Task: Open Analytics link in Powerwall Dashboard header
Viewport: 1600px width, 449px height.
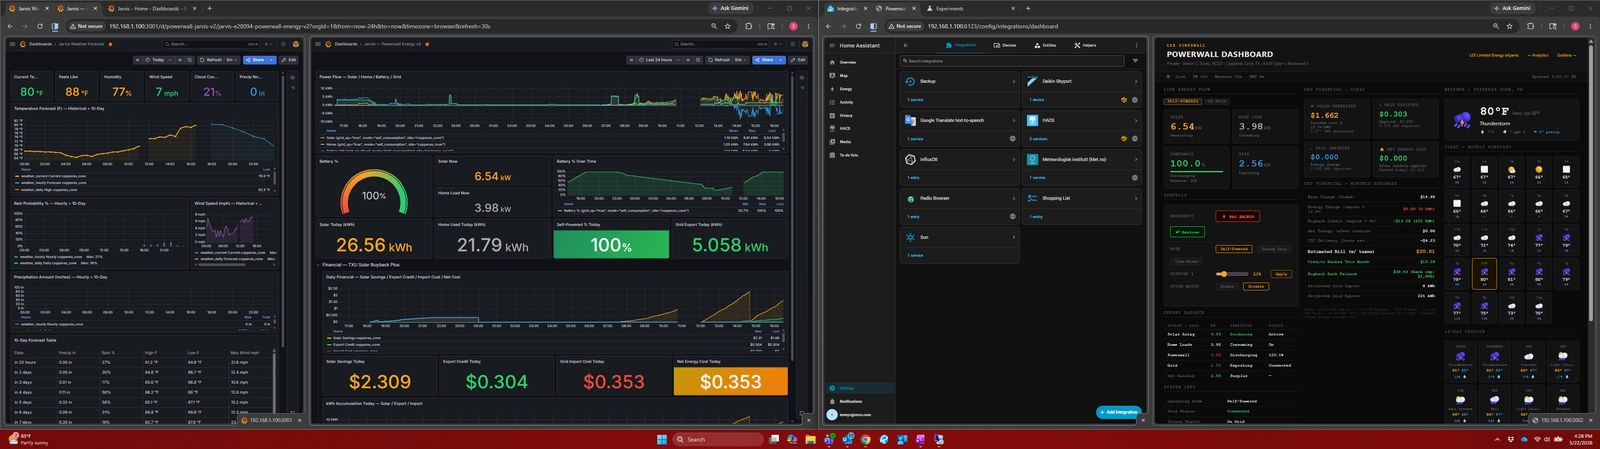Action: click(x=1539, y=55)
